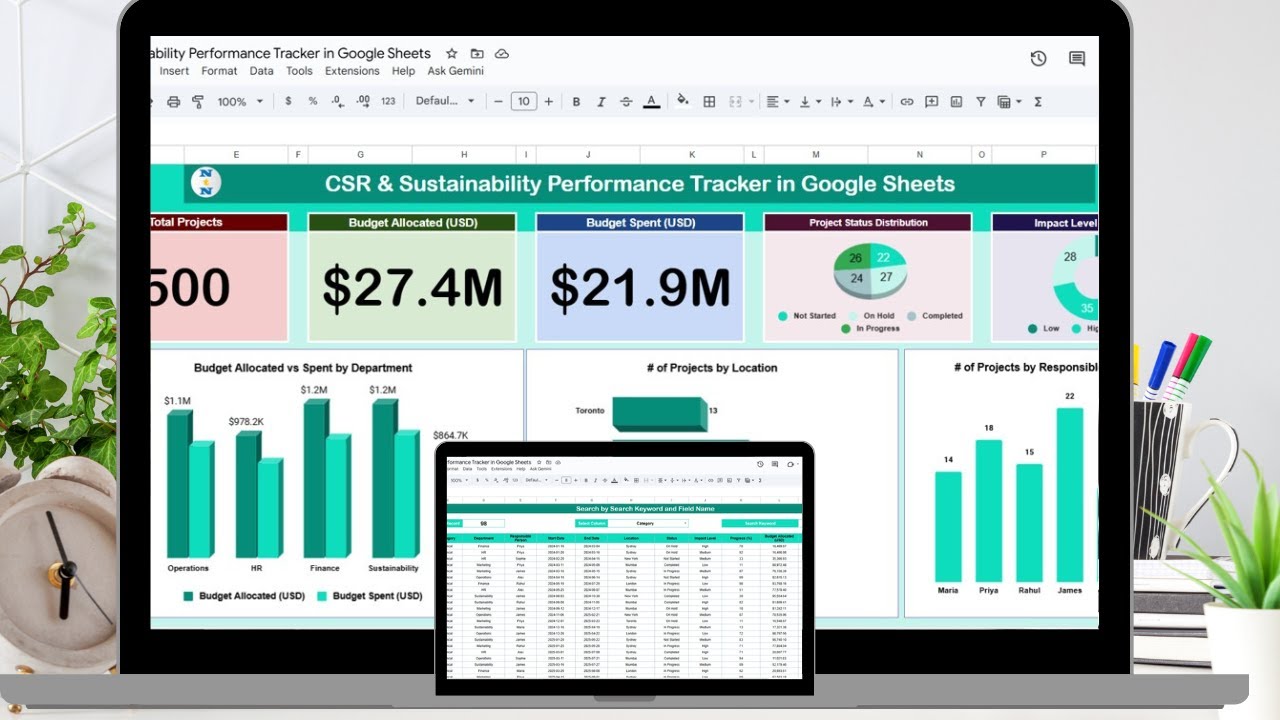
Task: Check cloud save status on the laptop
Action: click(502, 54)
